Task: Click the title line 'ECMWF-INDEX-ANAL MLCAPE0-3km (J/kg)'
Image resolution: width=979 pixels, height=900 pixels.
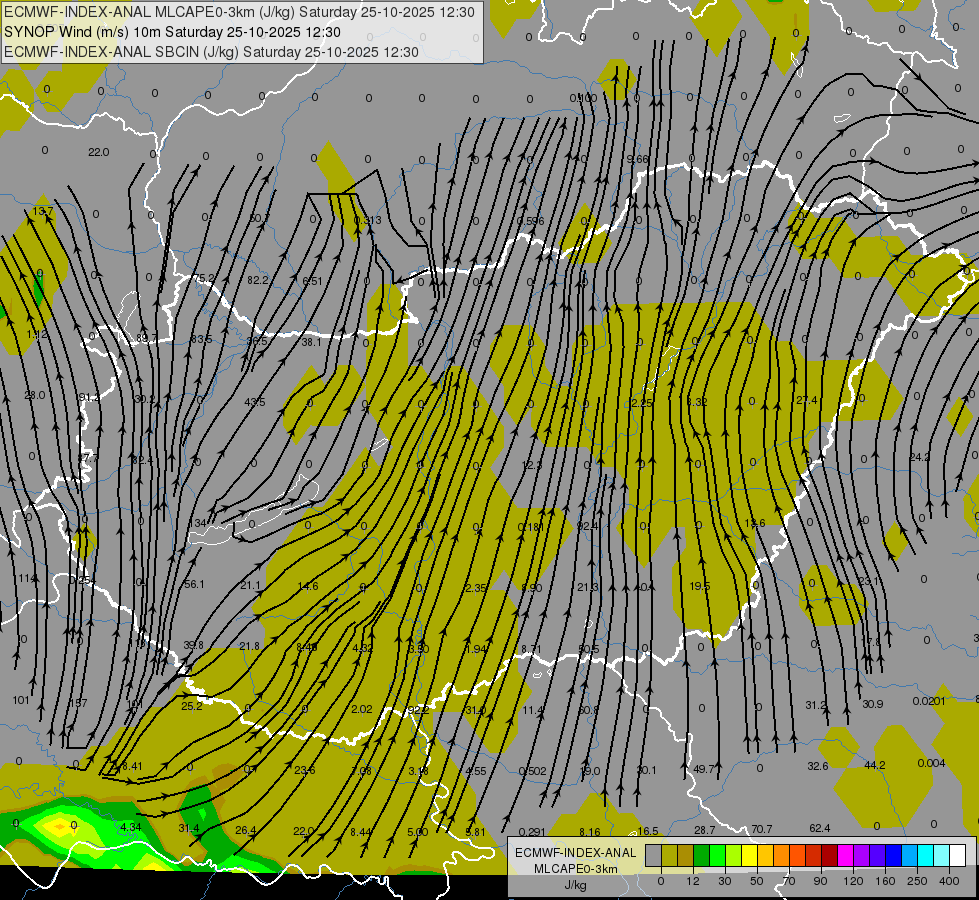Action: point(150,12)
